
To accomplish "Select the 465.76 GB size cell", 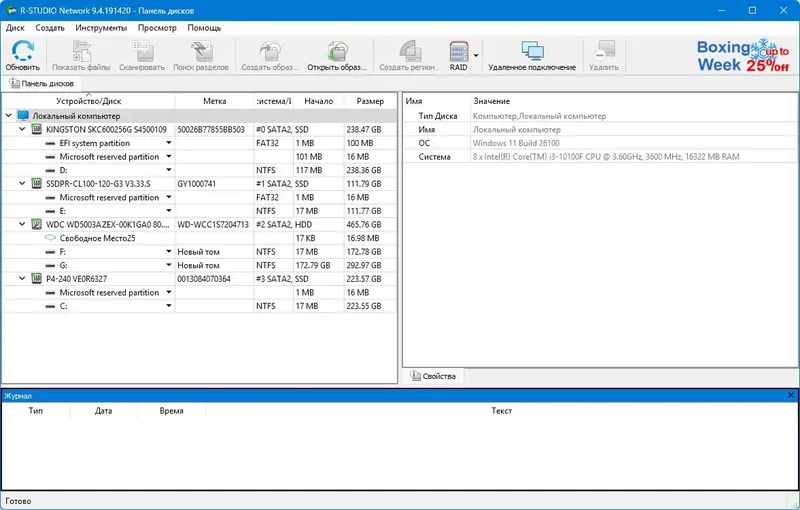I will point(370,224).
